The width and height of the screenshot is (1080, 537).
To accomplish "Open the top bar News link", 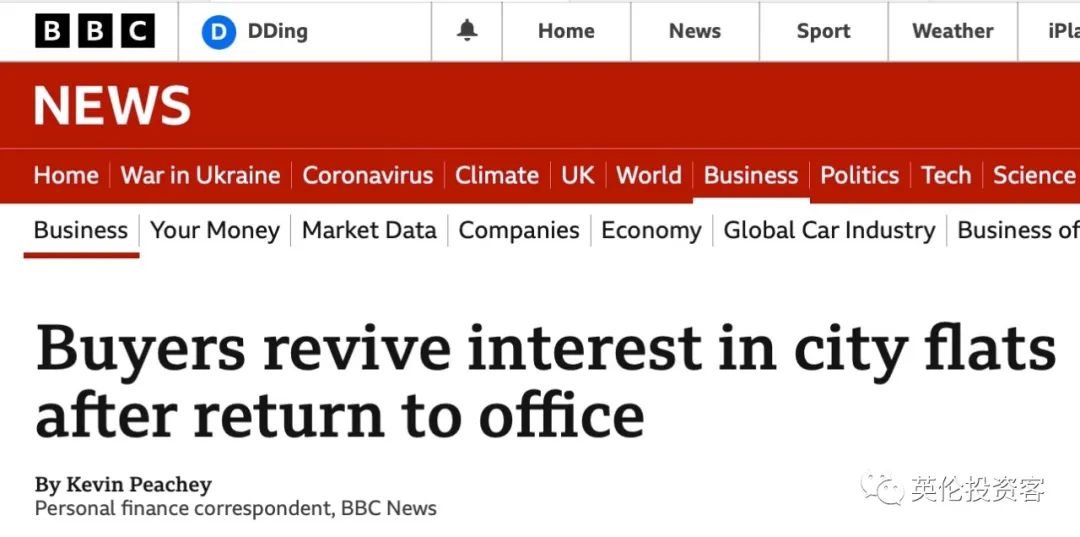I will [694, 31].
